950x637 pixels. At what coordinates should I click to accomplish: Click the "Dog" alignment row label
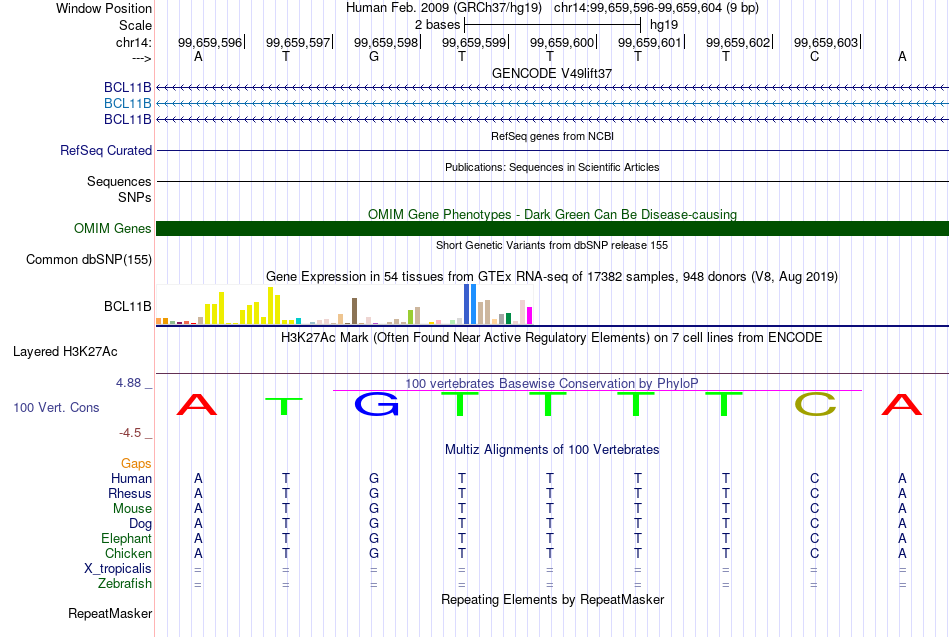coord(140,524)
